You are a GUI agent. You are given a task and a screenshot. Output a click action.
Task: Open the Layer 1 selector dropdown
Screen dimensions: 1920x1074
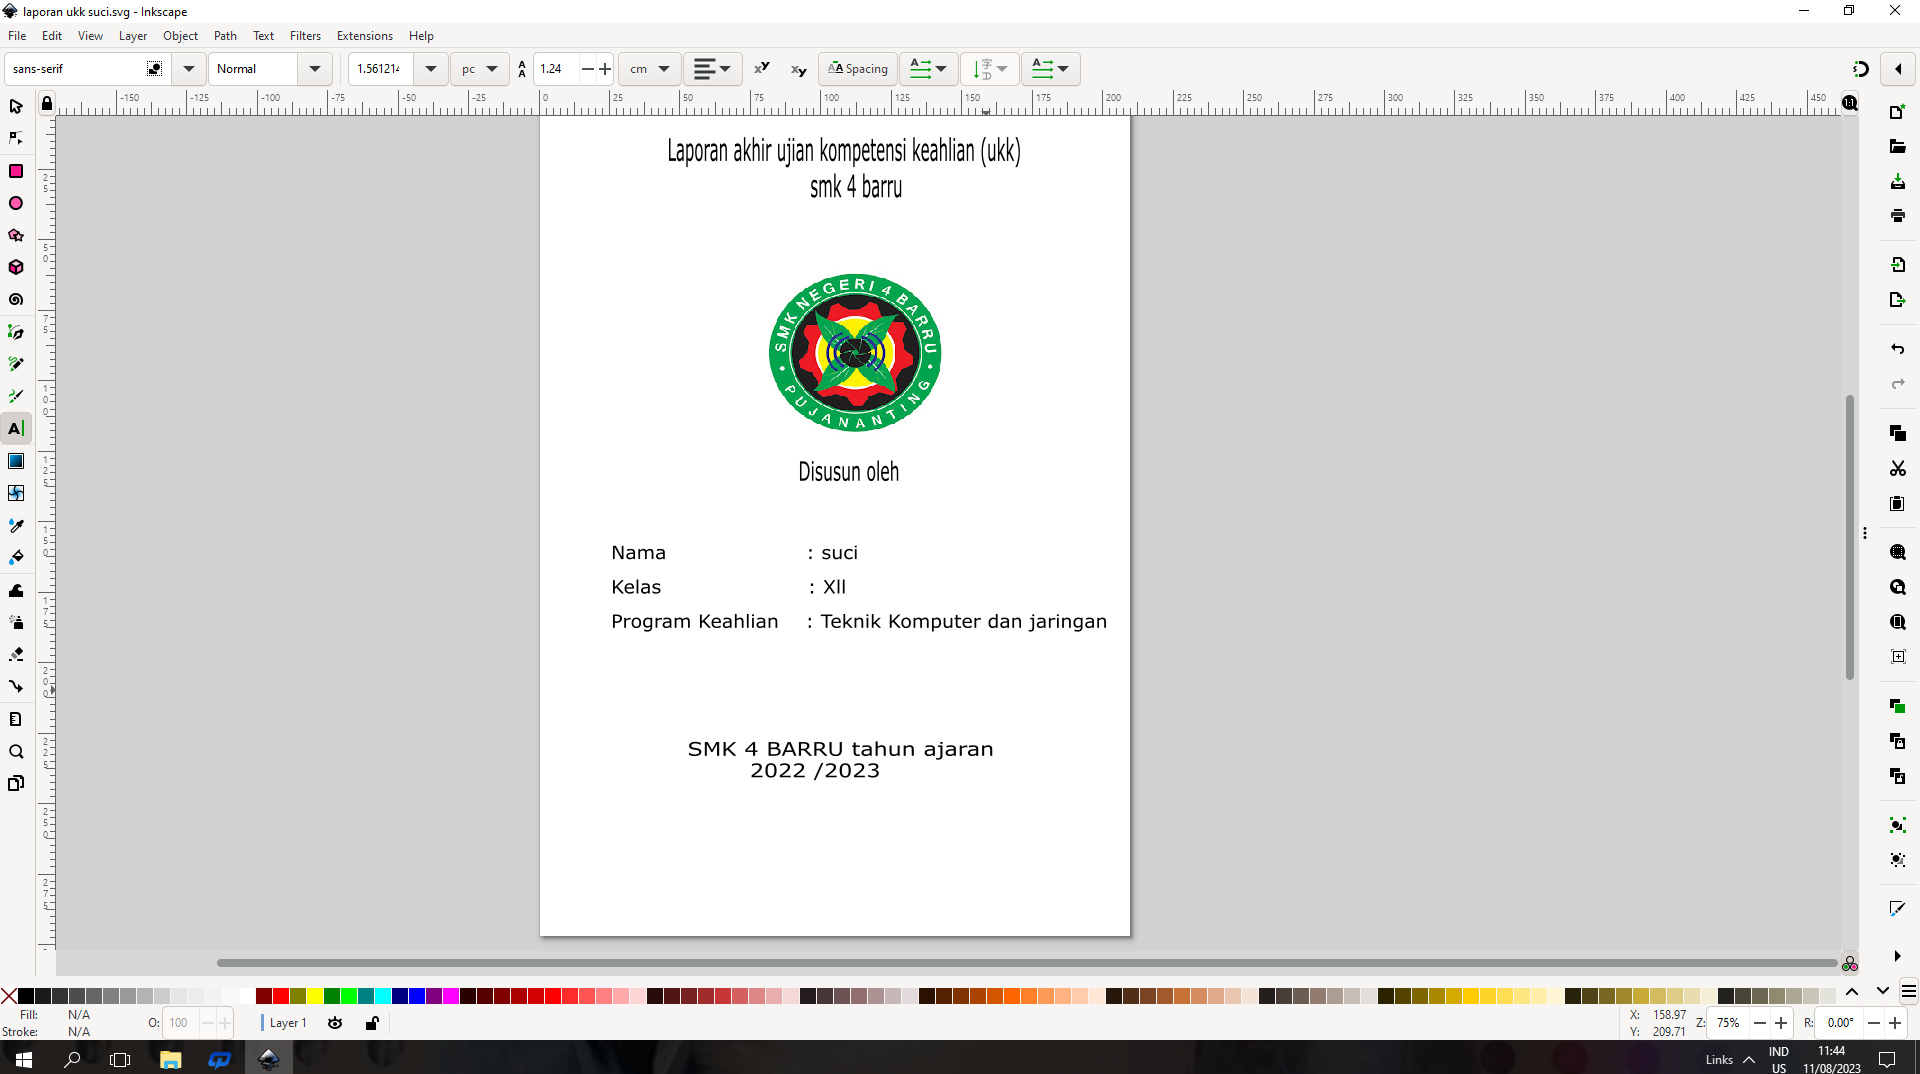[x=287, y=1023]
